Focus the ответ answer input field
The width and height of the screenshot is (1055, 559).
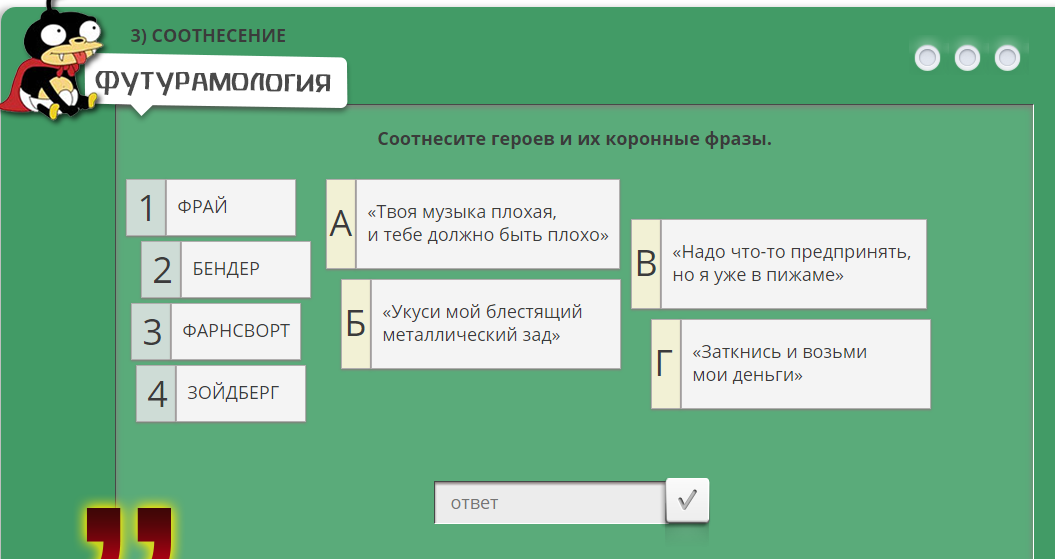click(550, 502)
